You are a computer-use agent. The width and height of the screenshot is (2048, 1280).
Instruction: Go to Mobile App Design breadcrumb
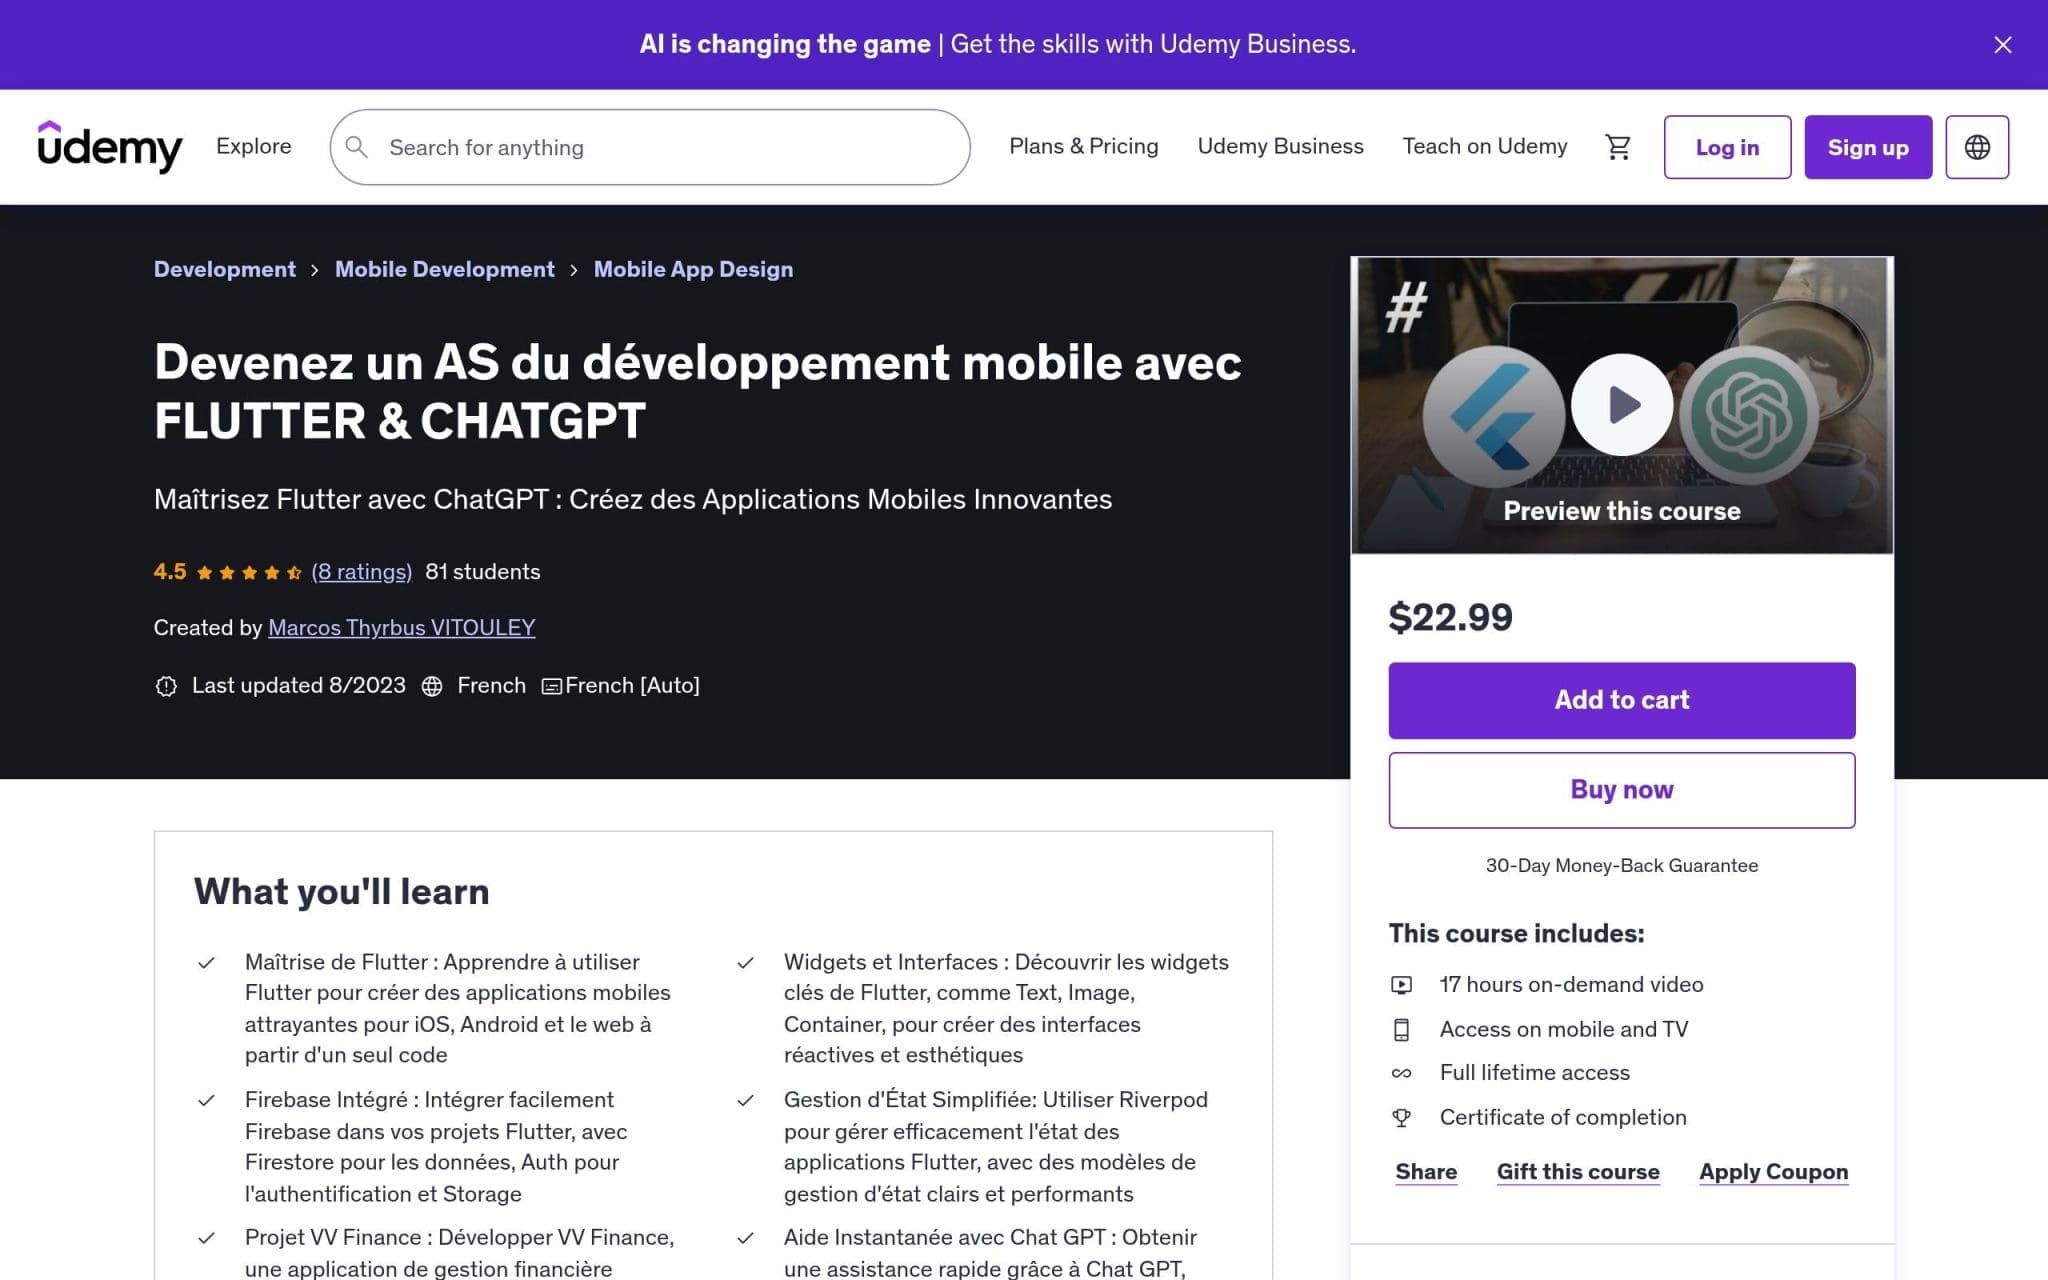pos(693,269)
